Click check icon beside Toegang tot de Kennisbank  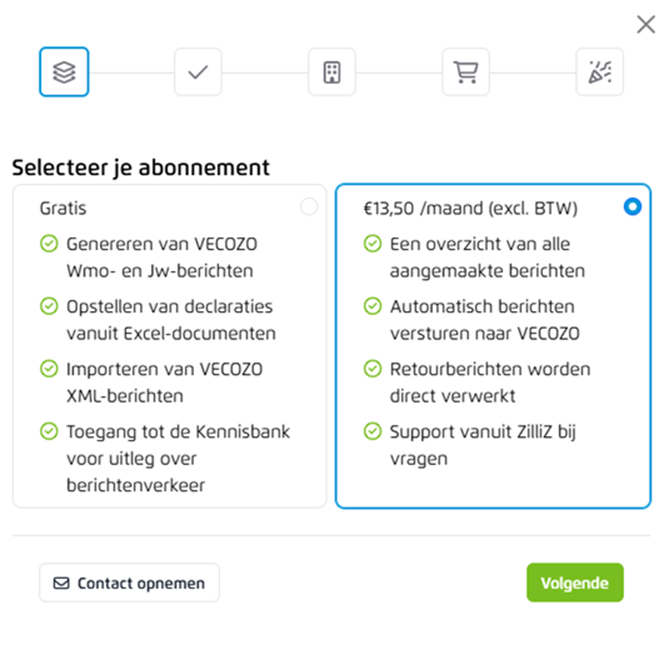[48, 432]
